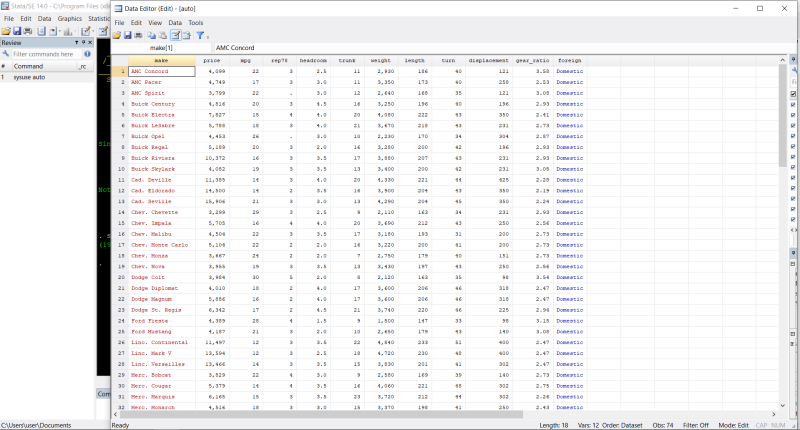Expand dropdown arrow beside Filter funnel icon
This screenshot has height=430, width=800.
[x=208, y=36]
